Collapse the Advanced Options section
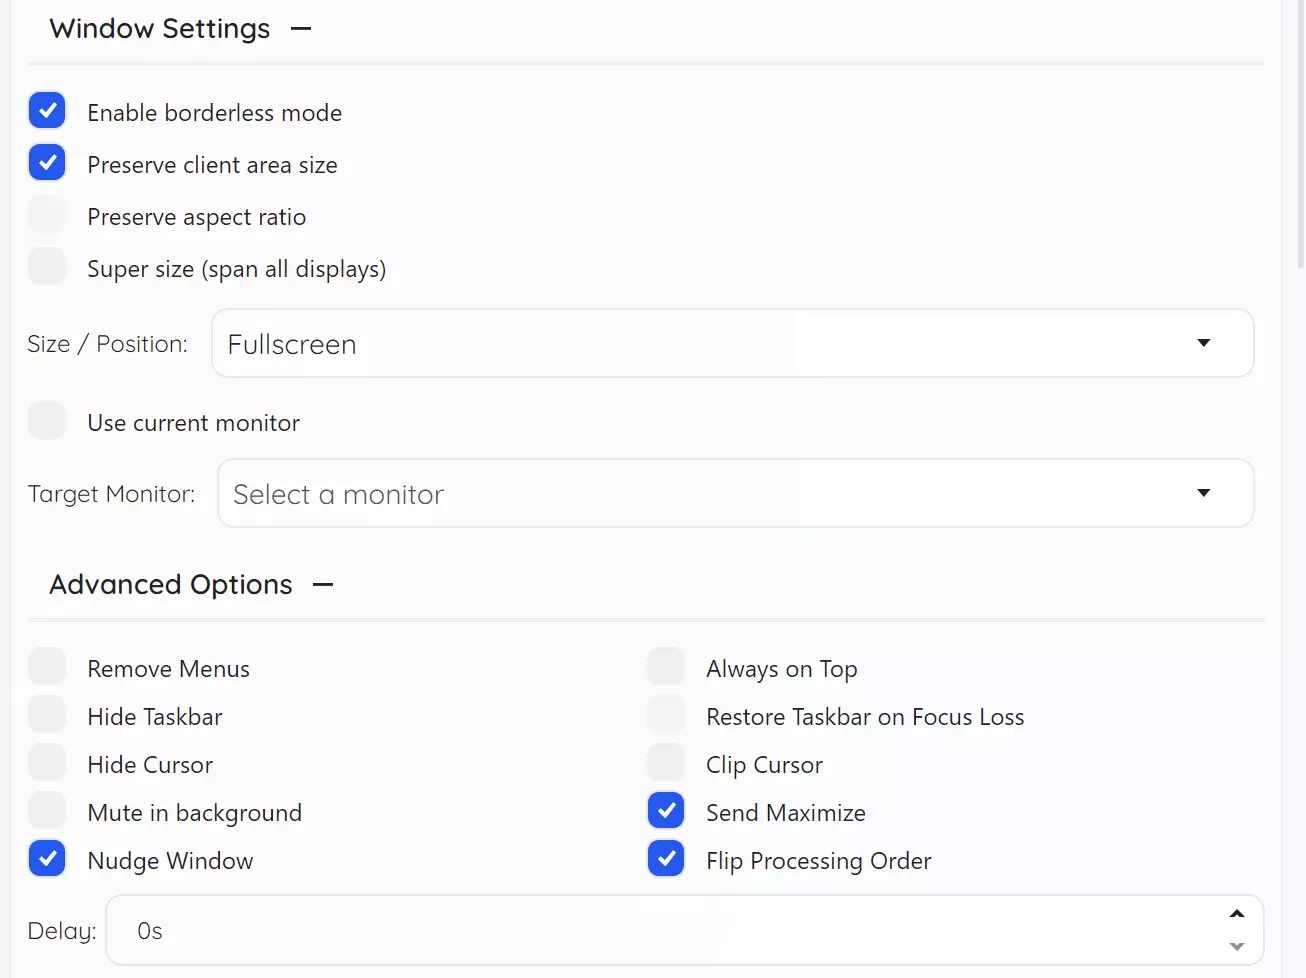 (323, 585)
